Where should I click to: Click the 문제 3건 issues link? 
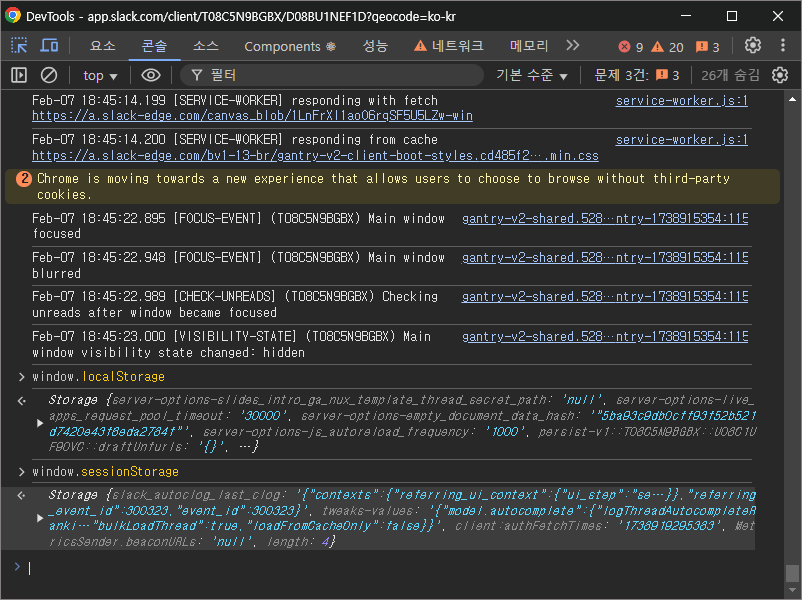pyautogui.click(x=637, y=76)
